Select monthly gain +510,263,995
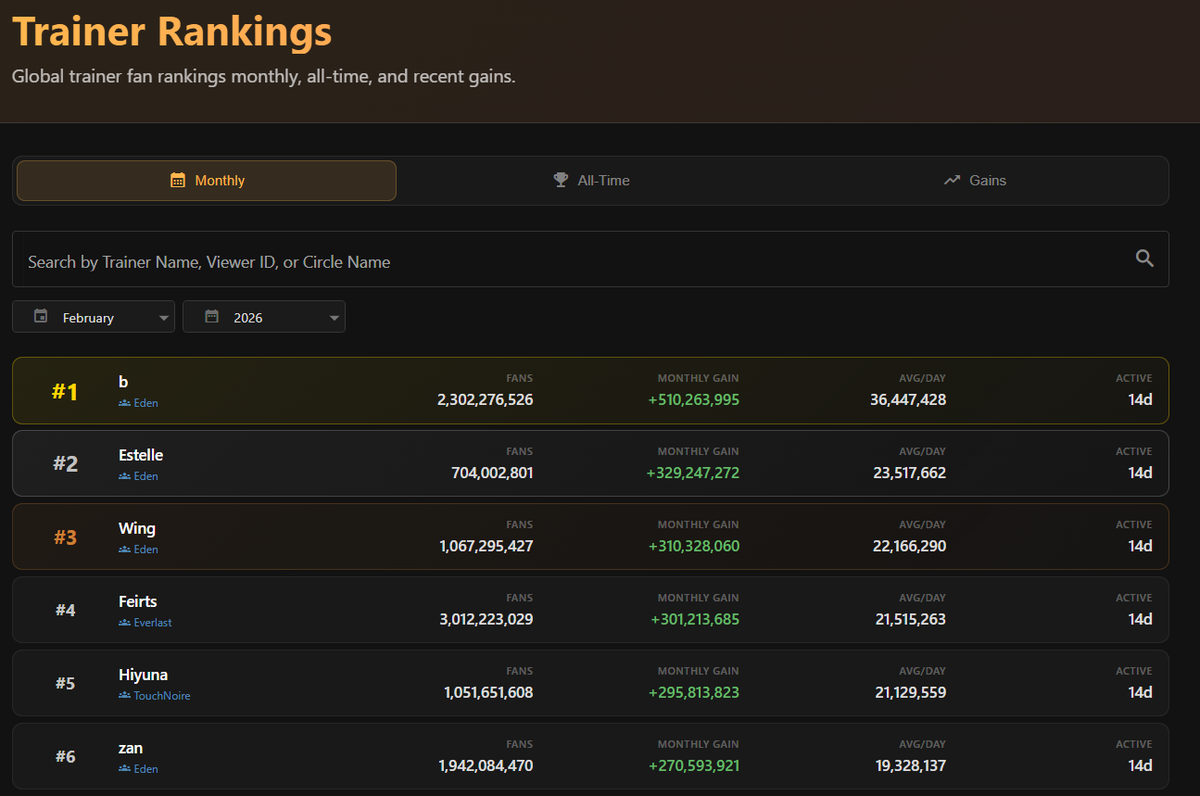 [x=693, y=399]
